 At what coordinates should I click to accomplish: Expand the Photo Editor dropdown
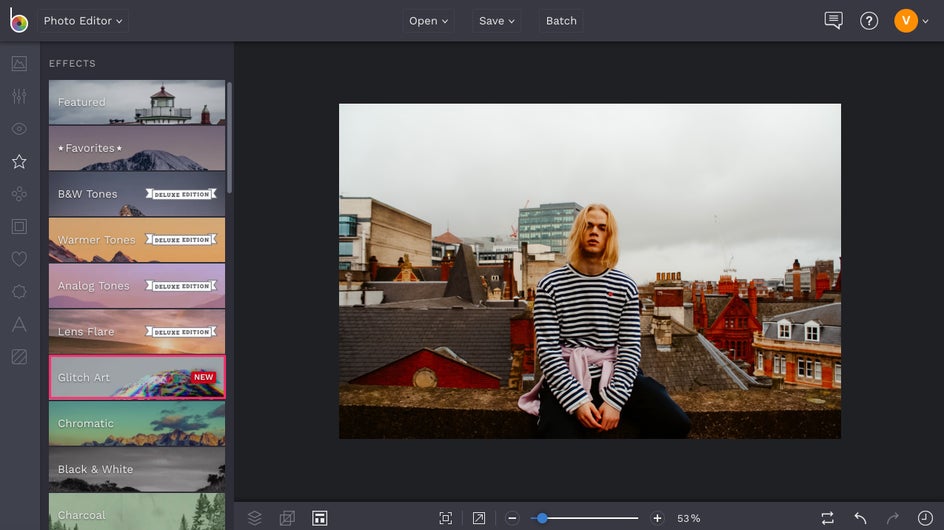tap(83, 21)
